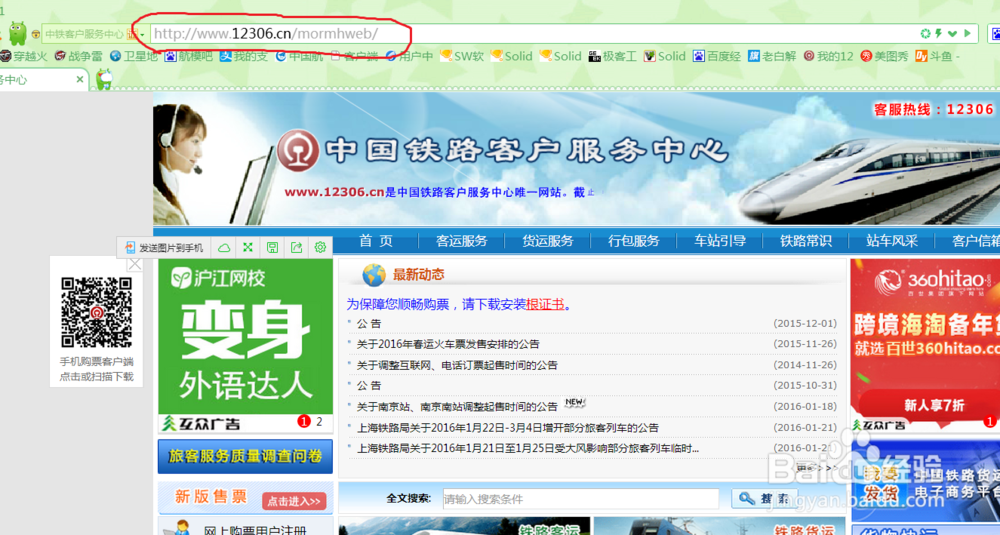Click 点击进入>> for 新版售票

tap(294, 501)
